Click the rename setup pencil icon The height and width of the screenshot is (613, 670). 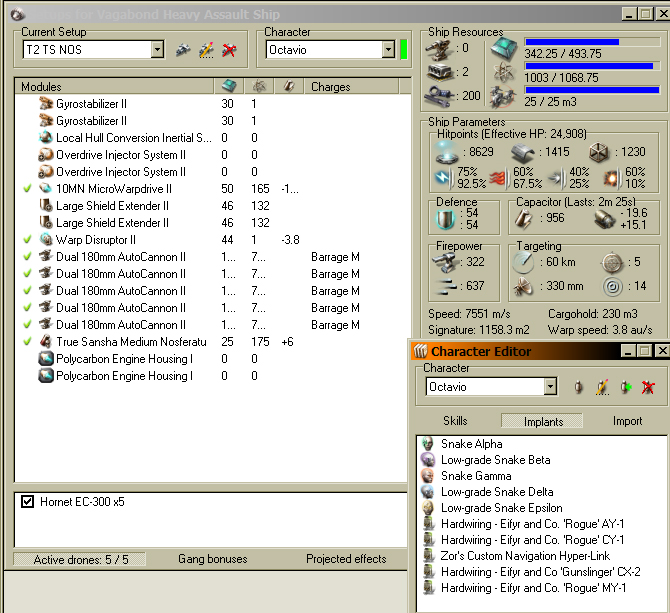[x=206, y=50]
